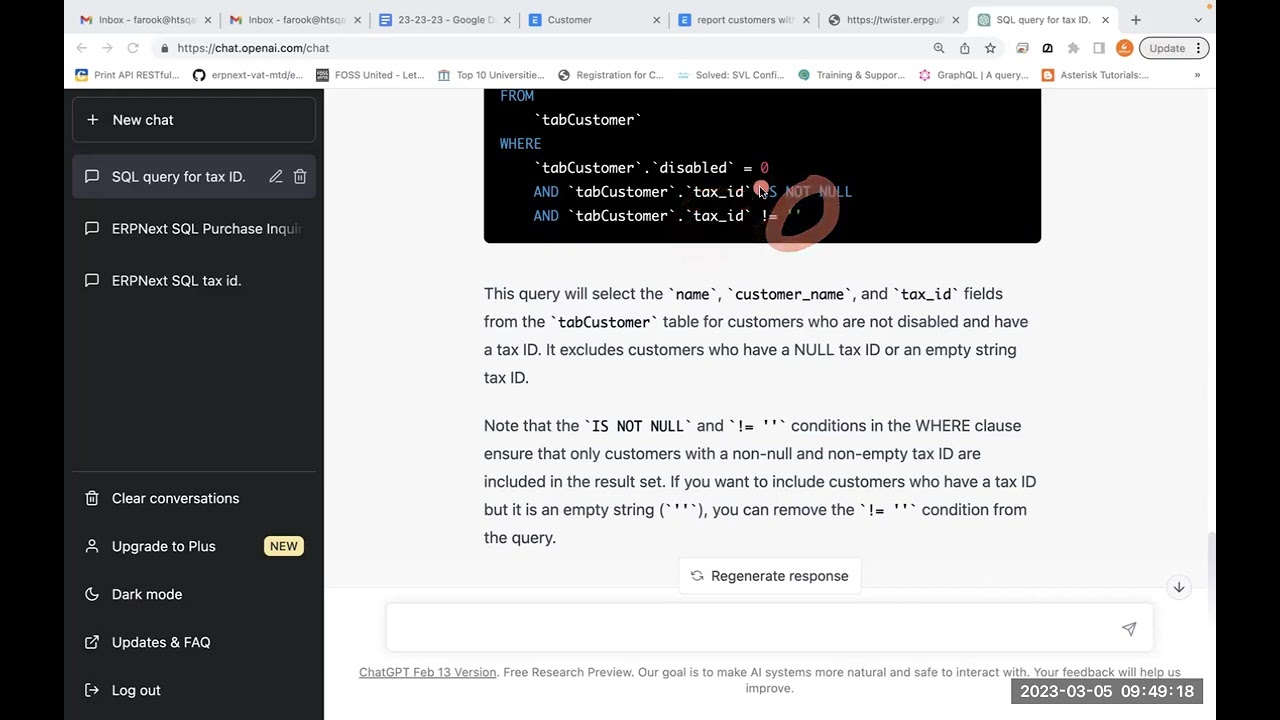Open the Update browser menu
The width and height of the screenshot is (1280, 720).
tap(1174, 48)
